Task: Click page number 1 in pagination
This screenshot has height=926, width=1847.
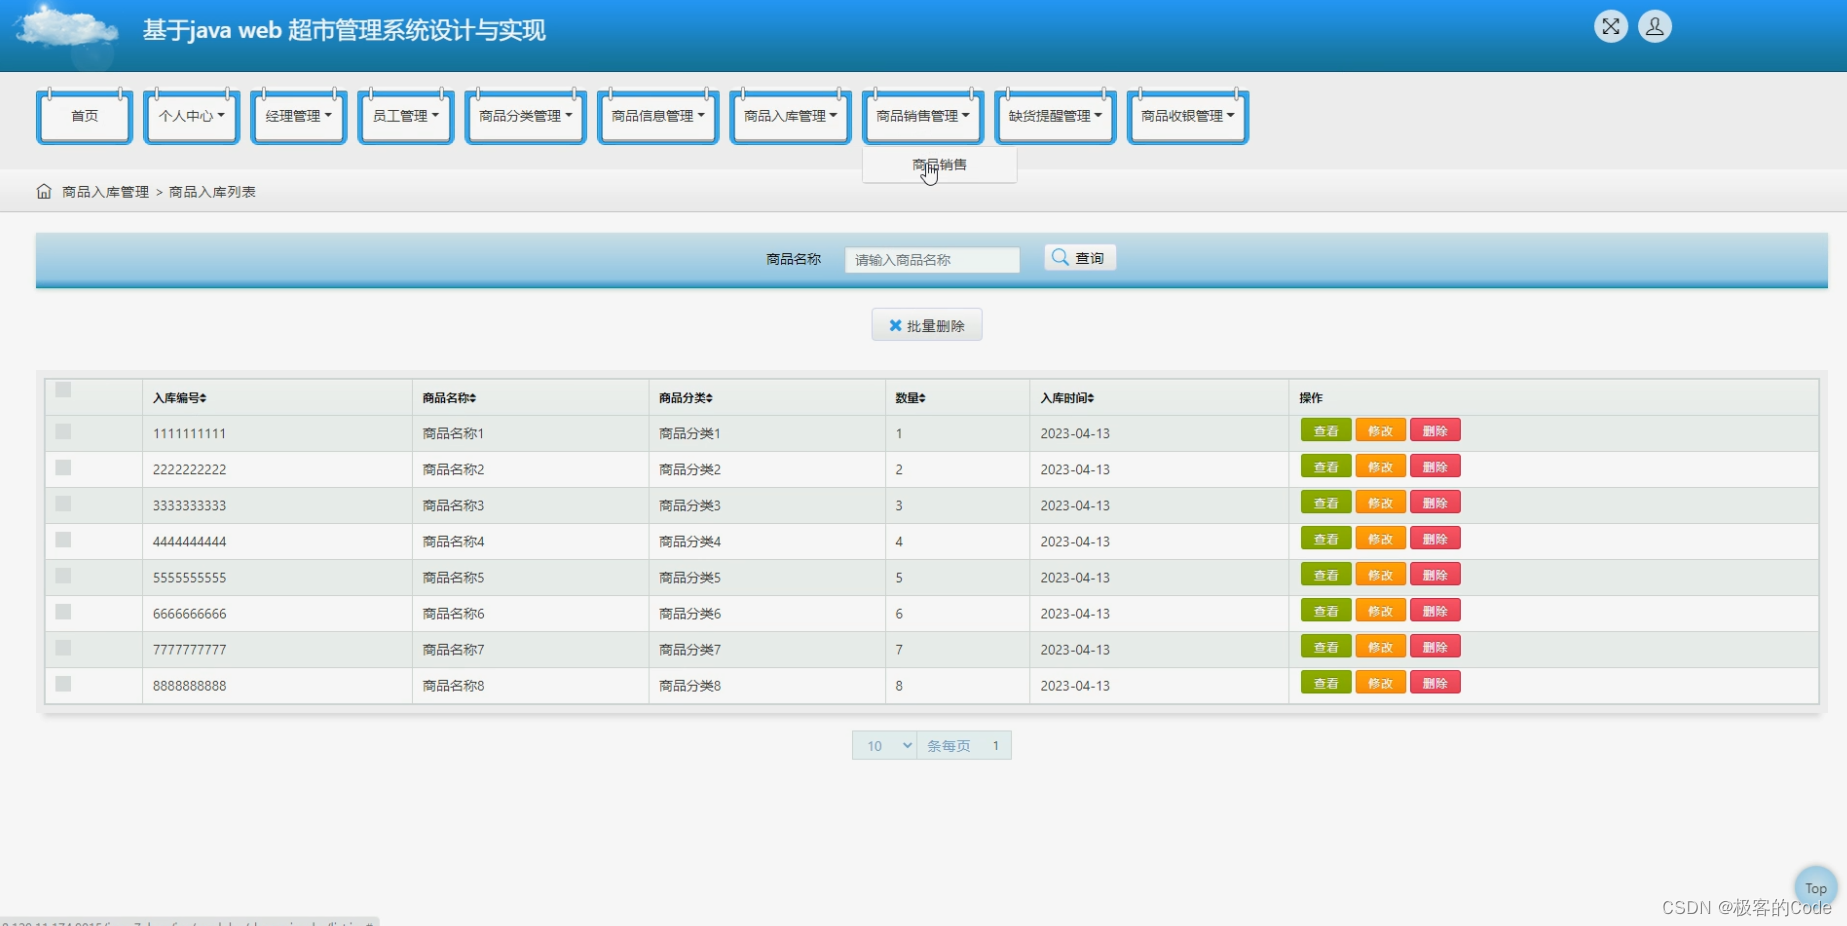Action: (995, 746)
